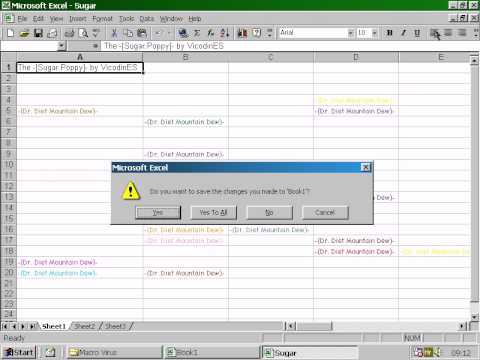Image resolution: width=480 pixels, height=360 pixels.
Task: Open the Undo history dropdown arrow
Action: point(169,33)
